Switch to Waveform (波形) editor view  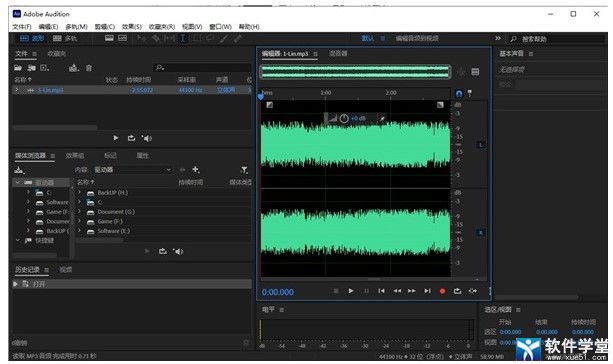click(32, 38)
